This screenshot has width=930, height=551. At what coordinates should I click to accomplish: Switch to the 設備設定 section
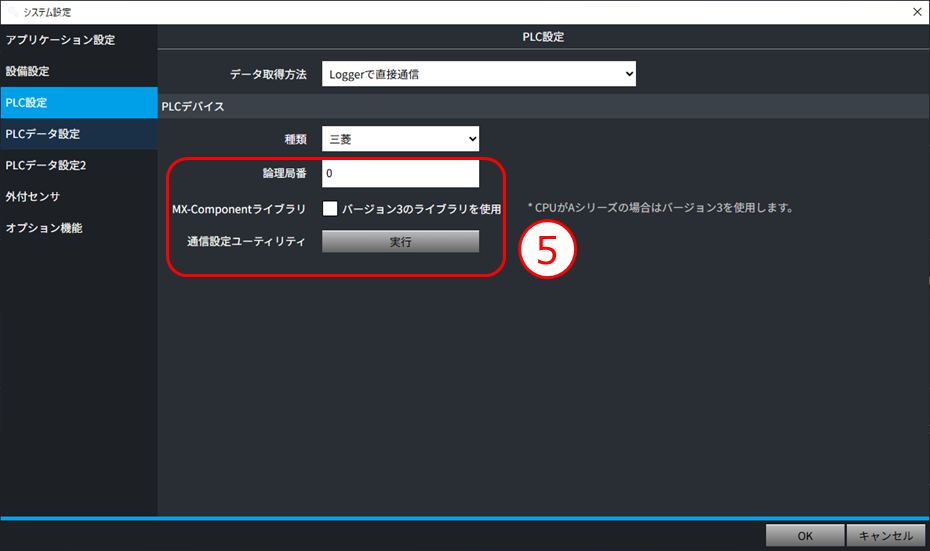point(28,72)
